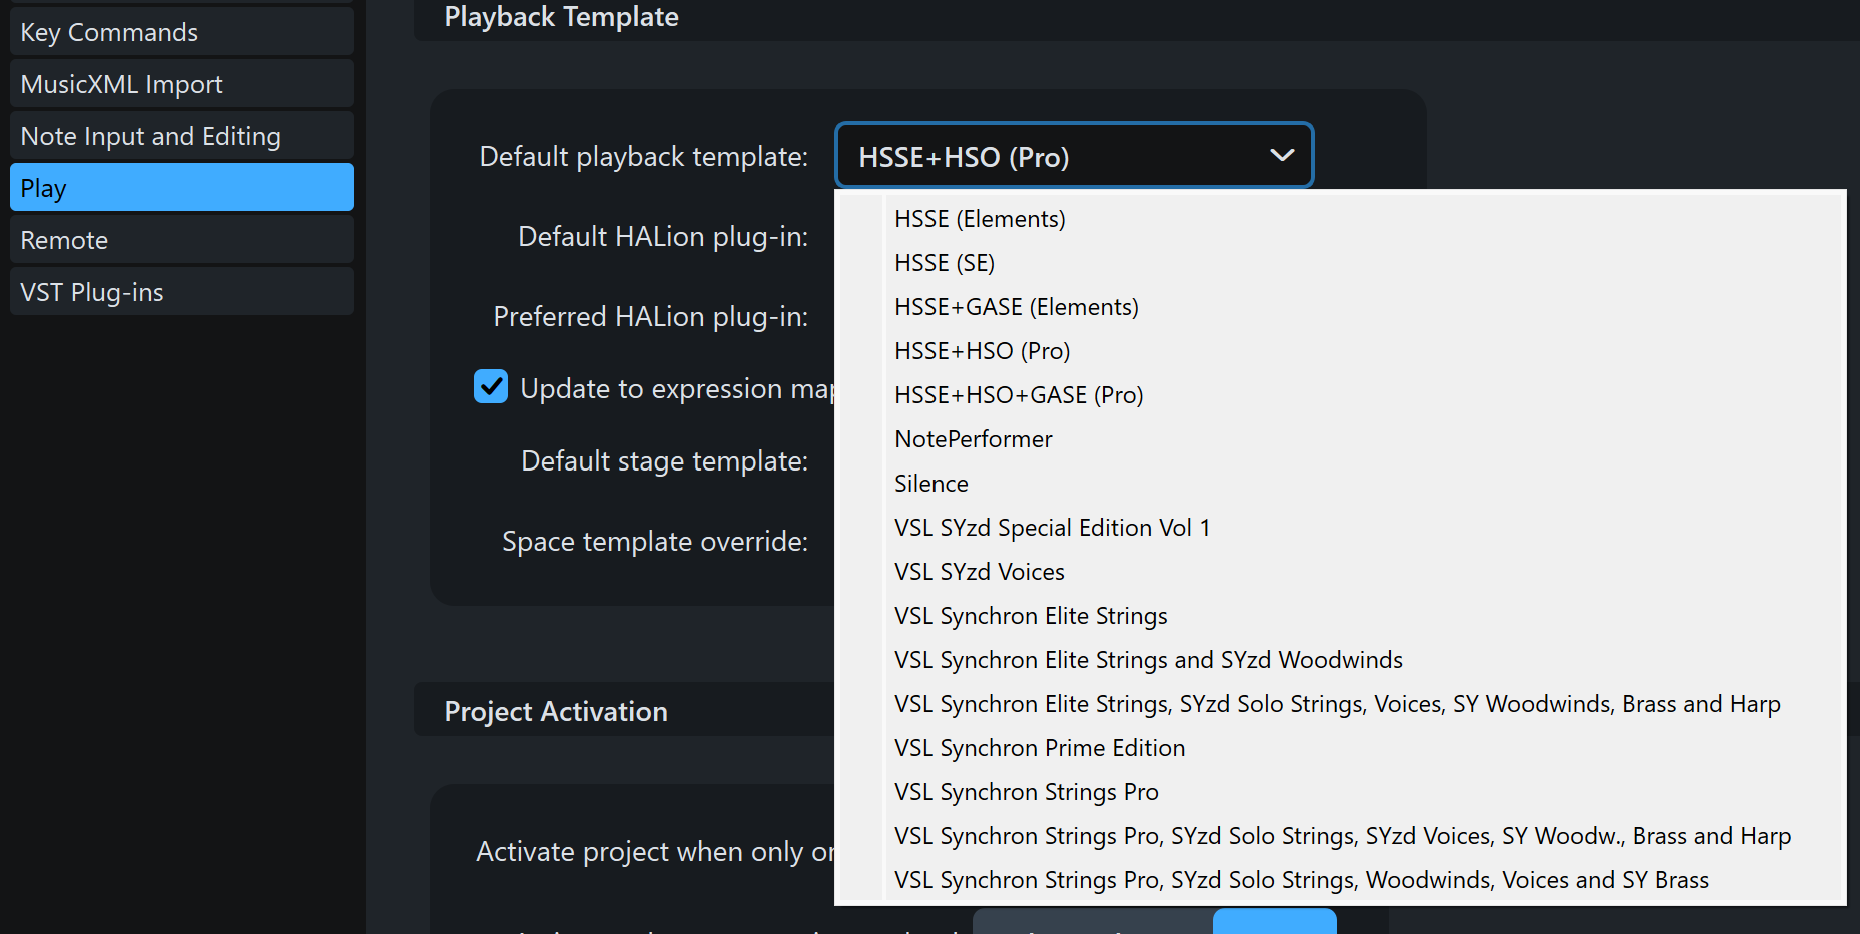Select VSL Synchron Prime Edition template

(1340, 748)
